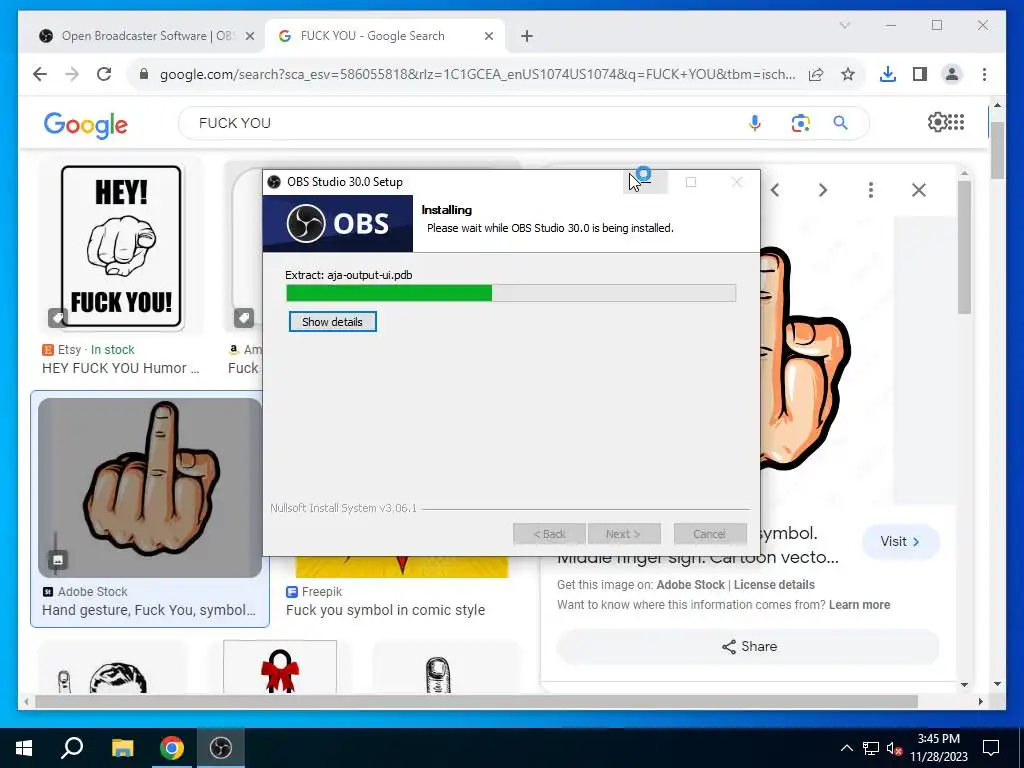
Task: Click the Share button in preview panel
Action: point(748,647)
